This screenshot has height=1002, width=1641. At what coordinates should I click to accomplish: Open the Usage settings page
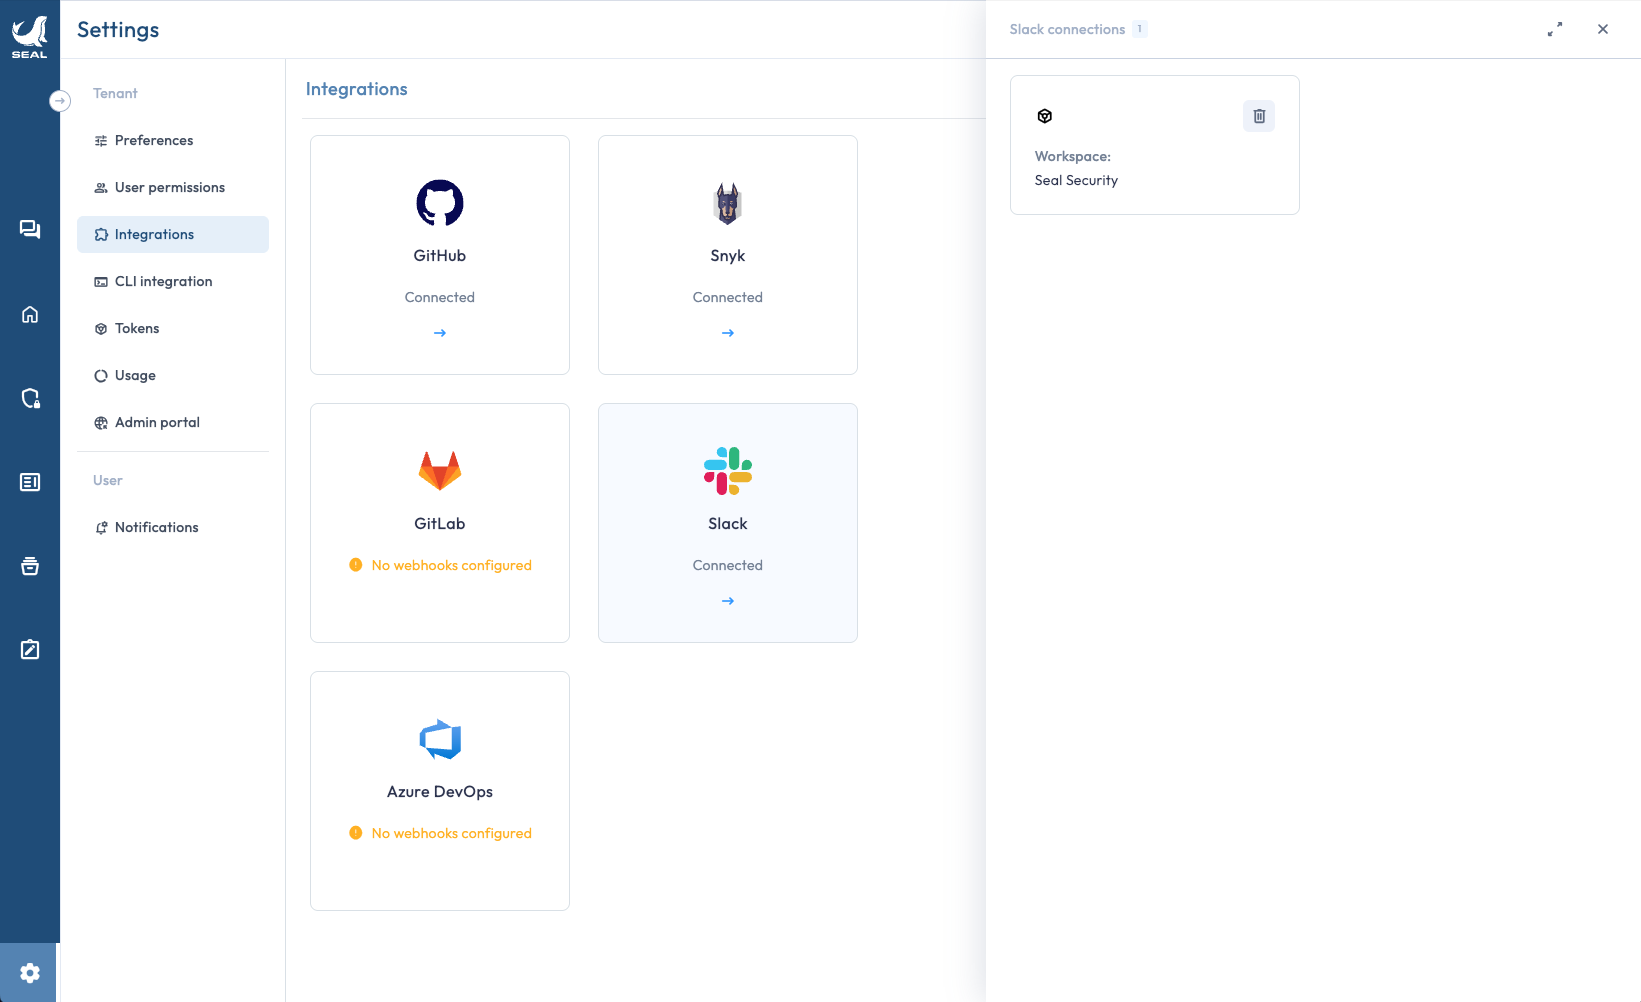tap(173, 375)
